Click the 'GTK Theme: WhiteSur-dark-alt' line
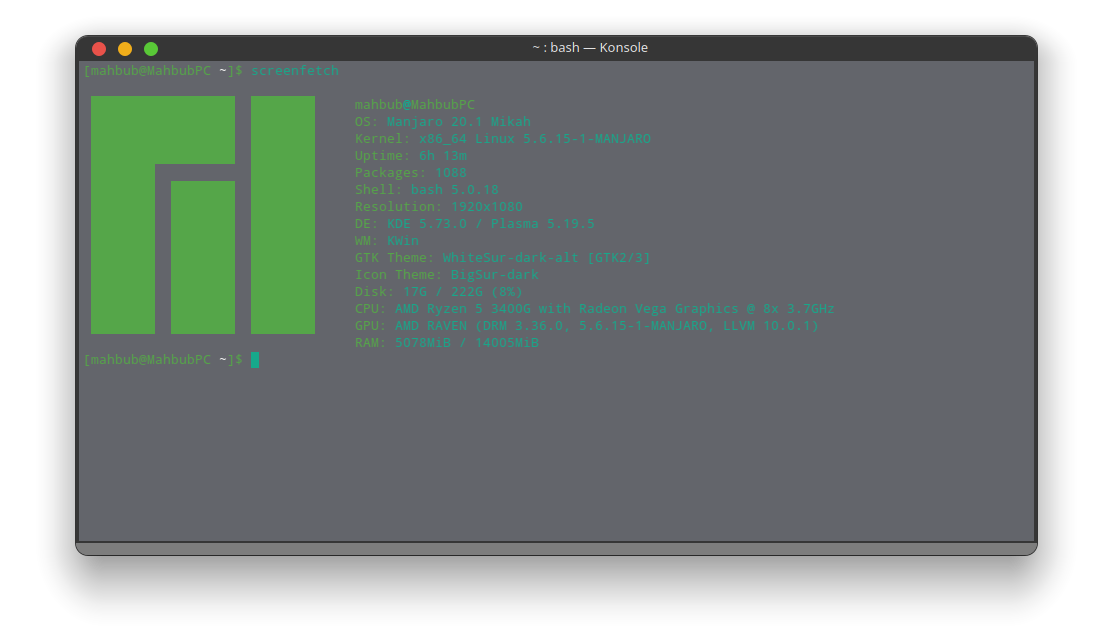This screenshot has height=641, width=1113. [503, 258]
